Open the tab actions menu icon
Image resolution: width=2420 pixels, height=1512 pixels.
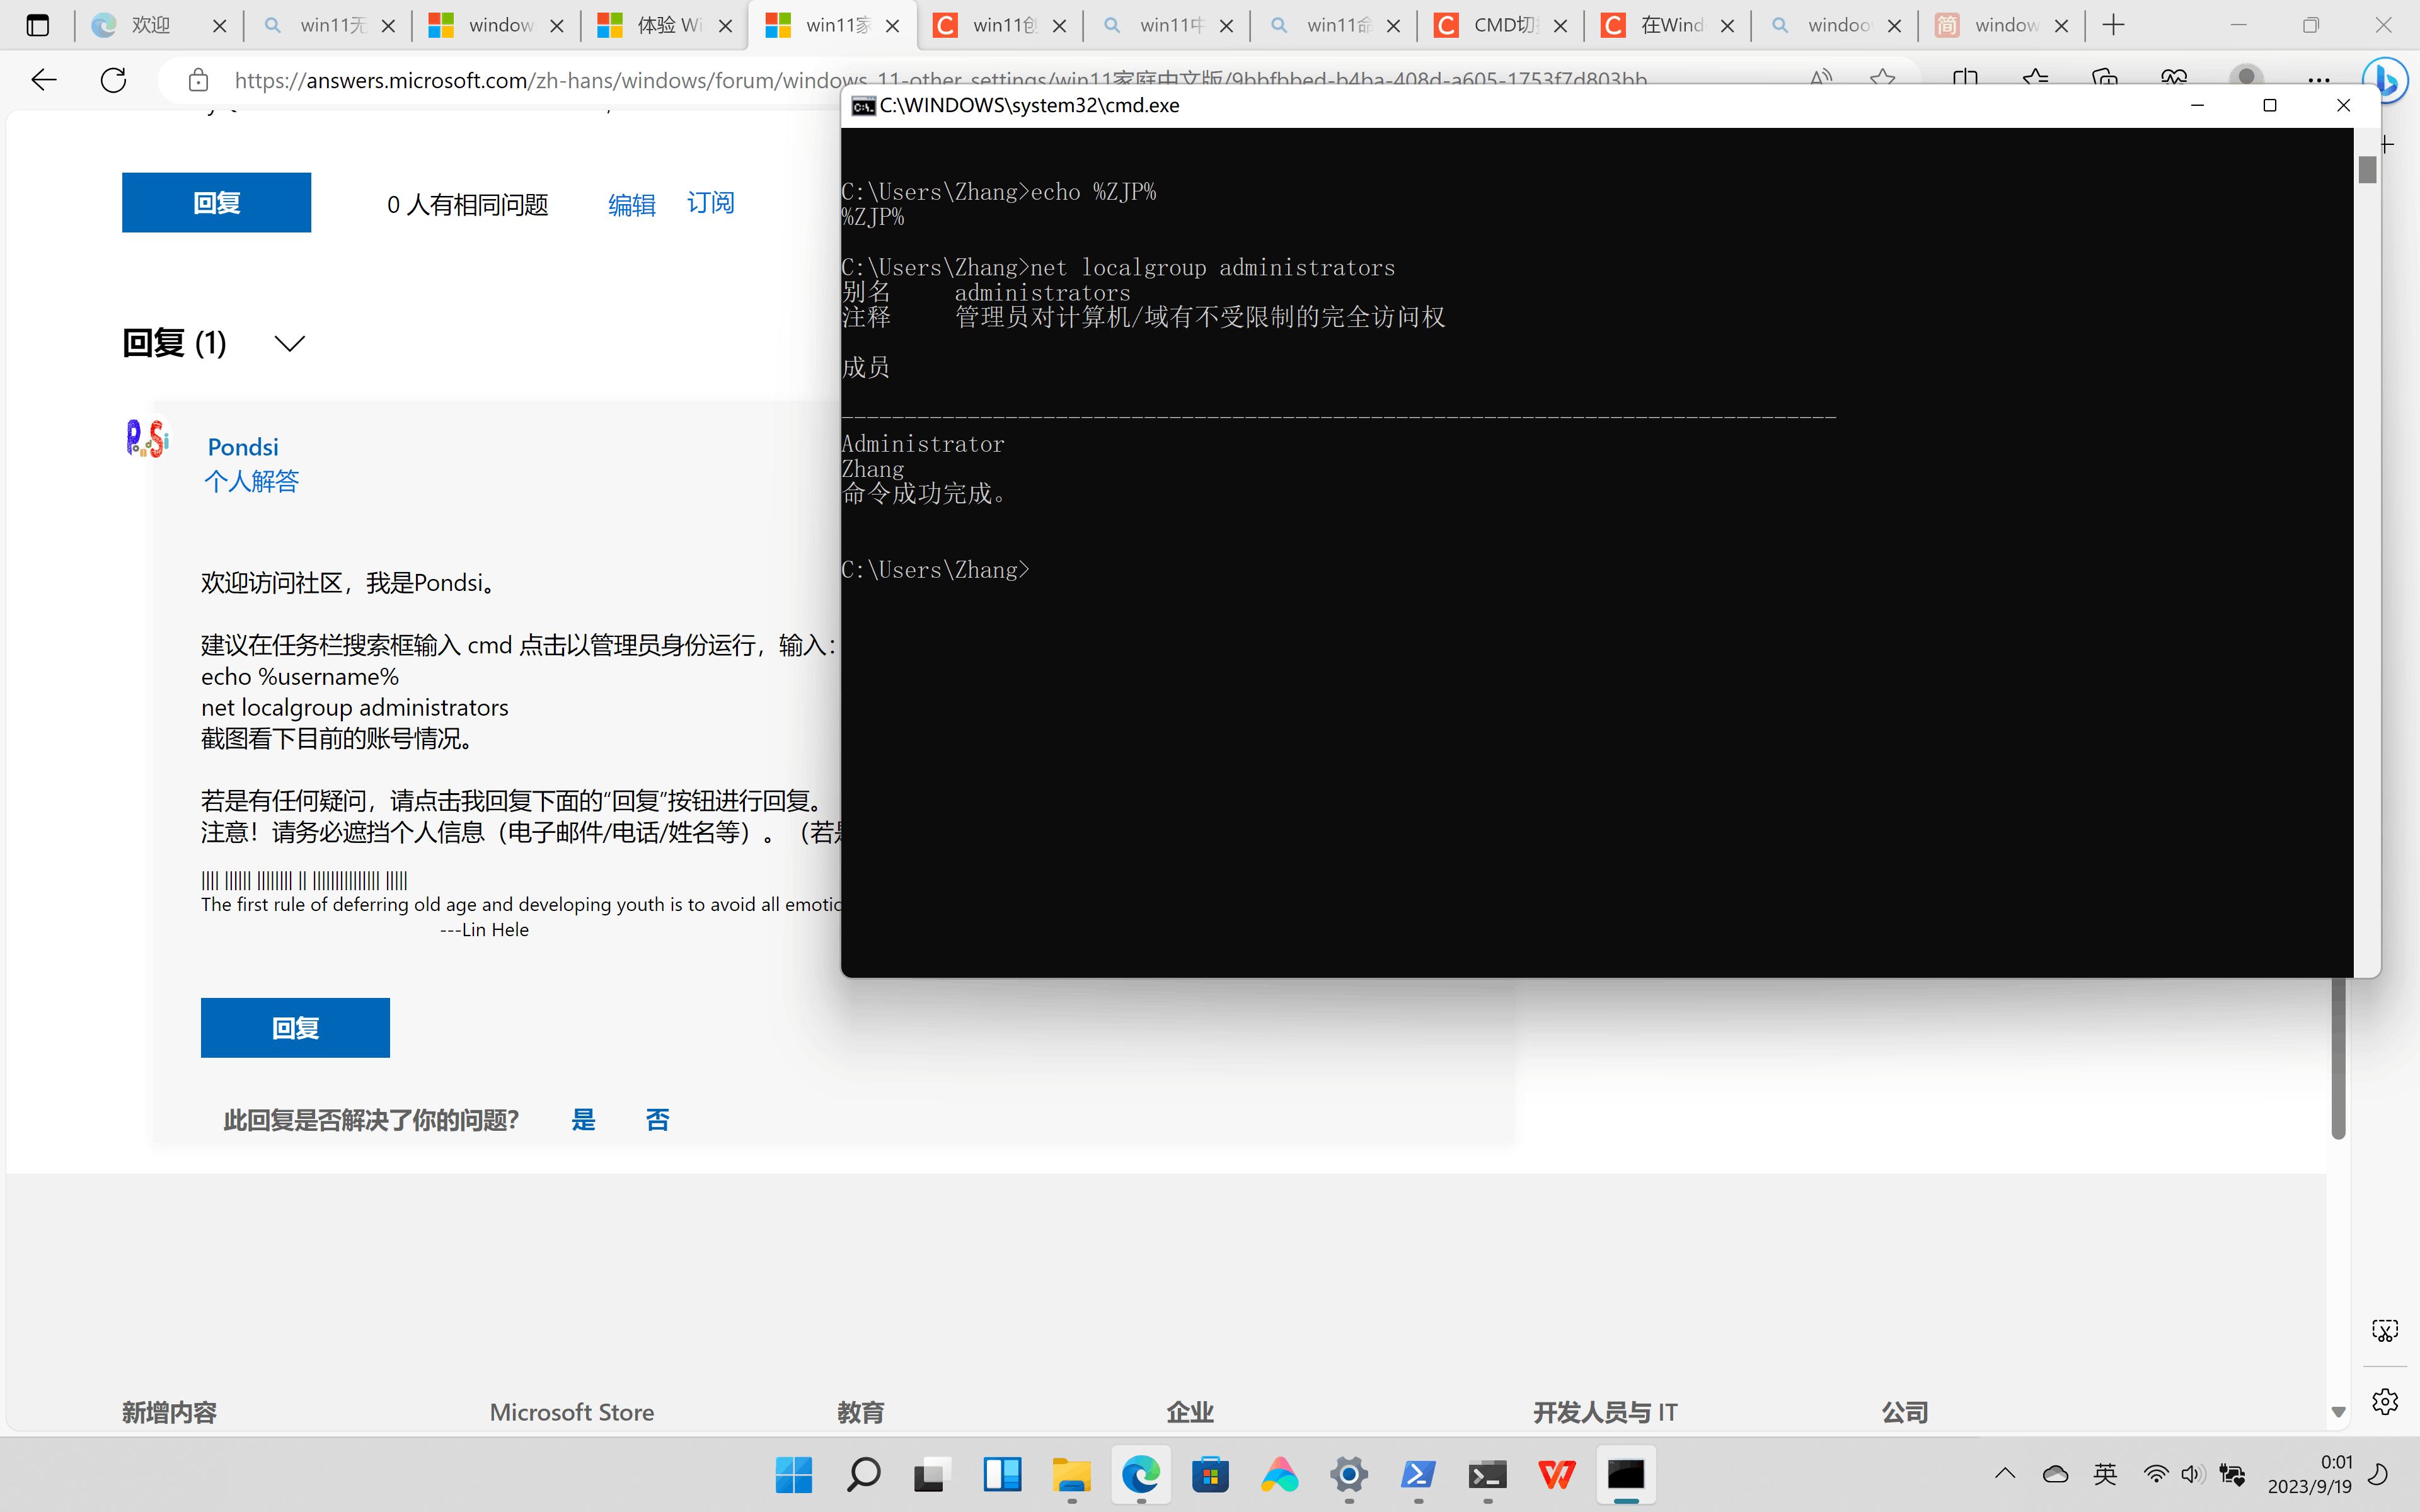coord(38,26)
